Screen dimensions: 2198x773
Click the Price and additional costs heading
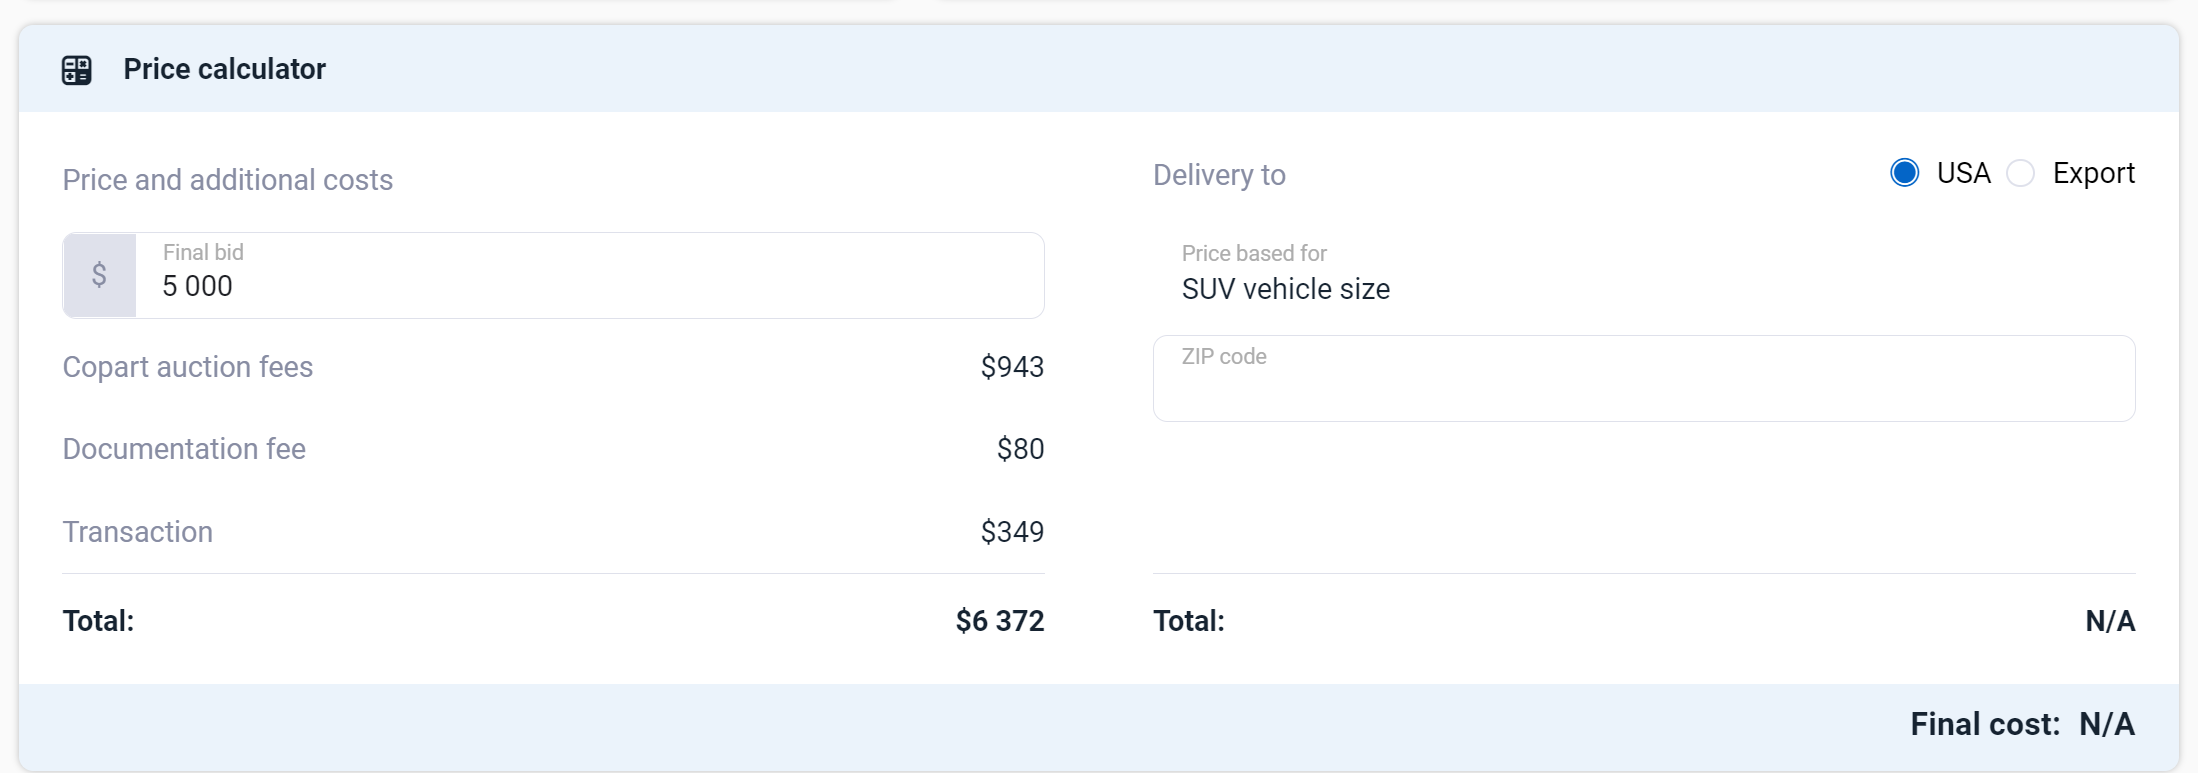(228, 180)
